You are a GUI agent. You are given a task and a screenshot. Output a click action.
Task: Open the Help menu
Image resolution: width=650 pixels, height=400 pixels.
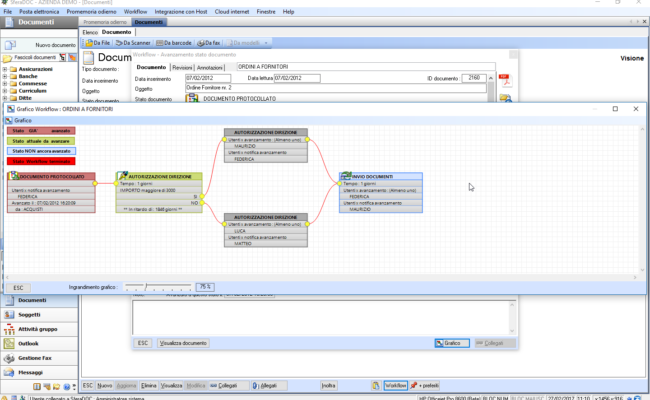tap(288, 12)
